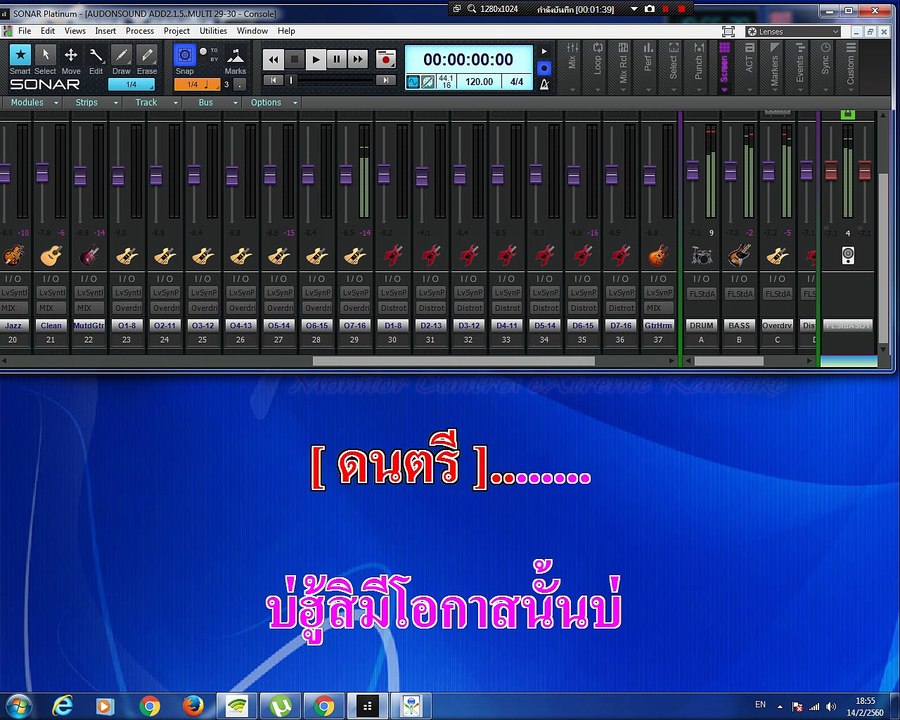The width and height of the screenshot is (900, 720).
Task: Jump to project end
Action: pyautogui.click(x=386, y=80)
